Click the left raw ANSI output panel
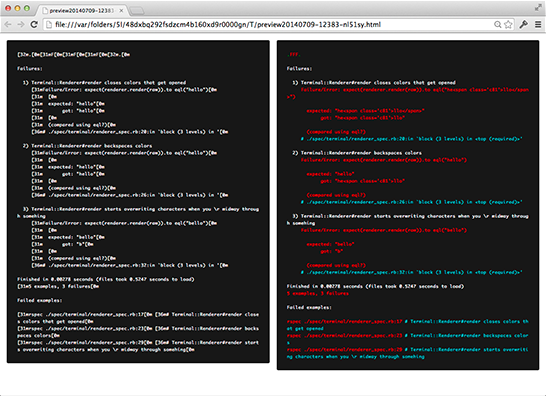The width and height of the screenshot is (546, 396). (x=138, y=202)
